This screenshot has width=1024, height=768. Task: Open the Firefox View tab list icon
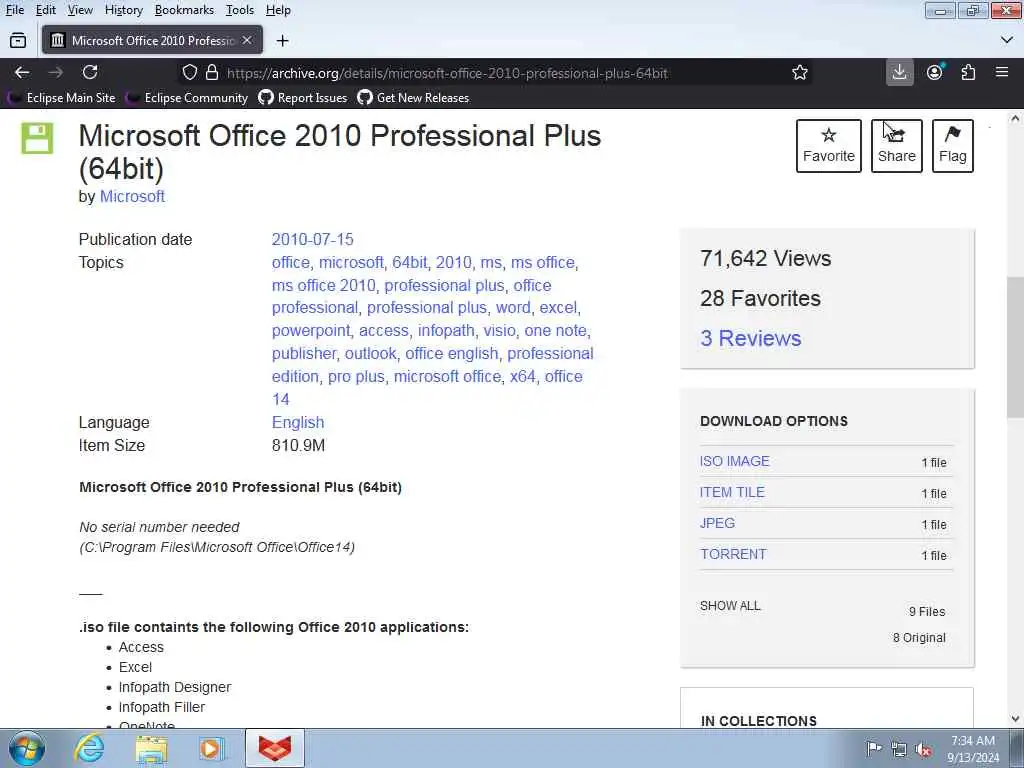(x=18, y=40)
